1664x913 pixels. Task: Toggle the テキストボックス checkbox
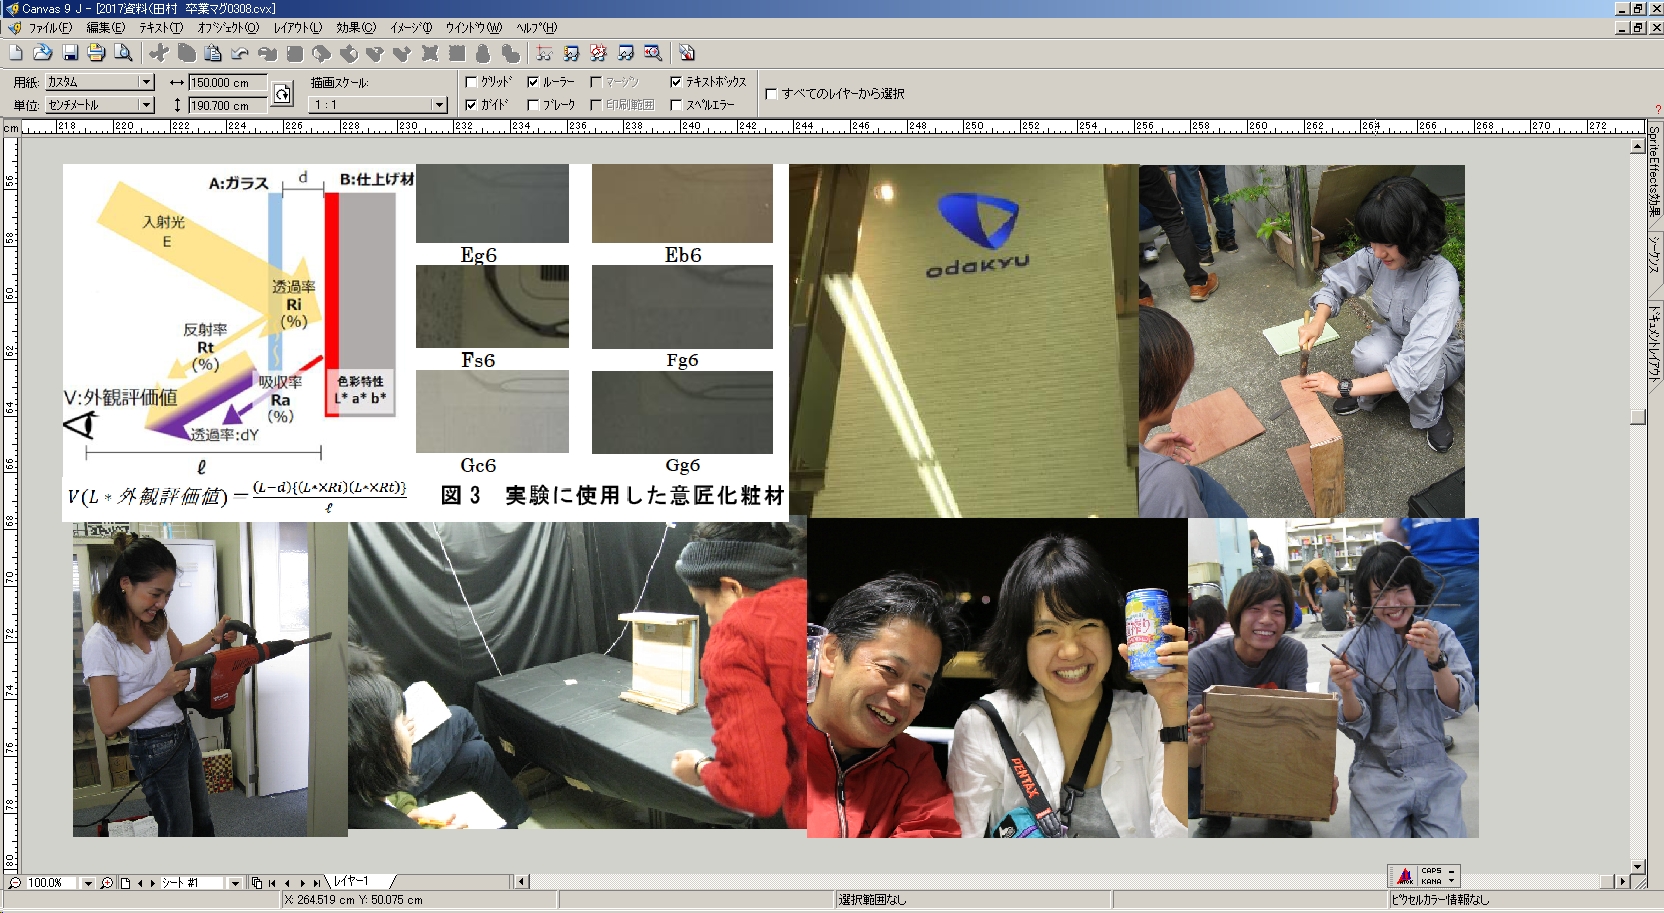[x=676, y=82]
